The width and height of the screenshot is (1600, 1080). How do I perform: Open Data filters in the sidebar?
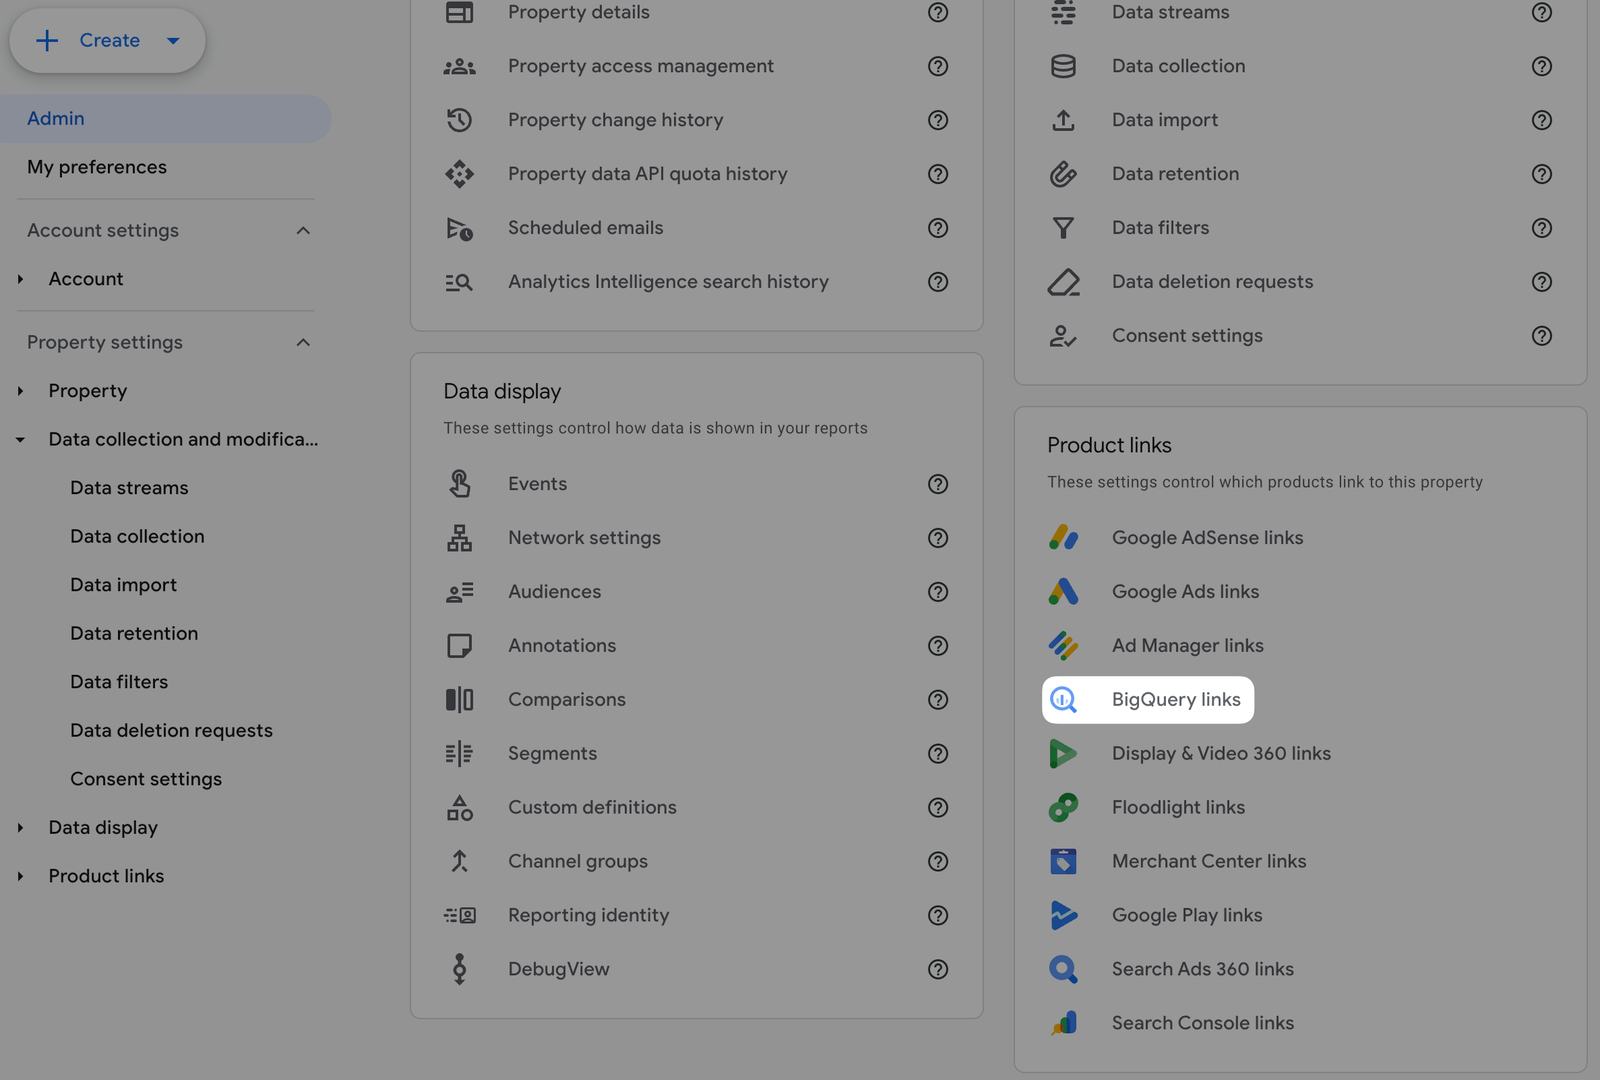point(119,682)
